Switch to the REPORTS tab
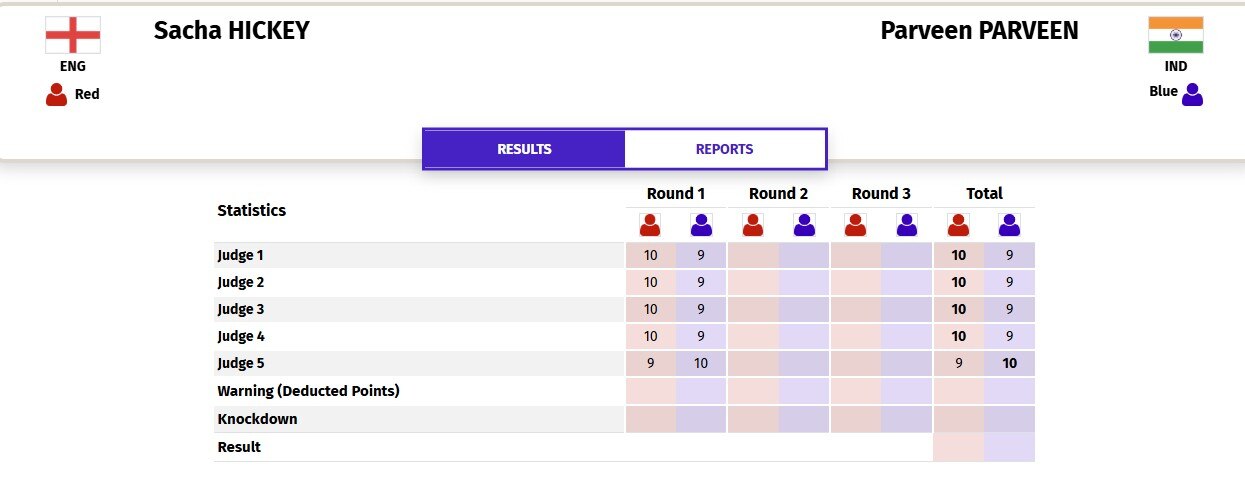This screenshot has height=488, width=1245. [x=725, y=149]
